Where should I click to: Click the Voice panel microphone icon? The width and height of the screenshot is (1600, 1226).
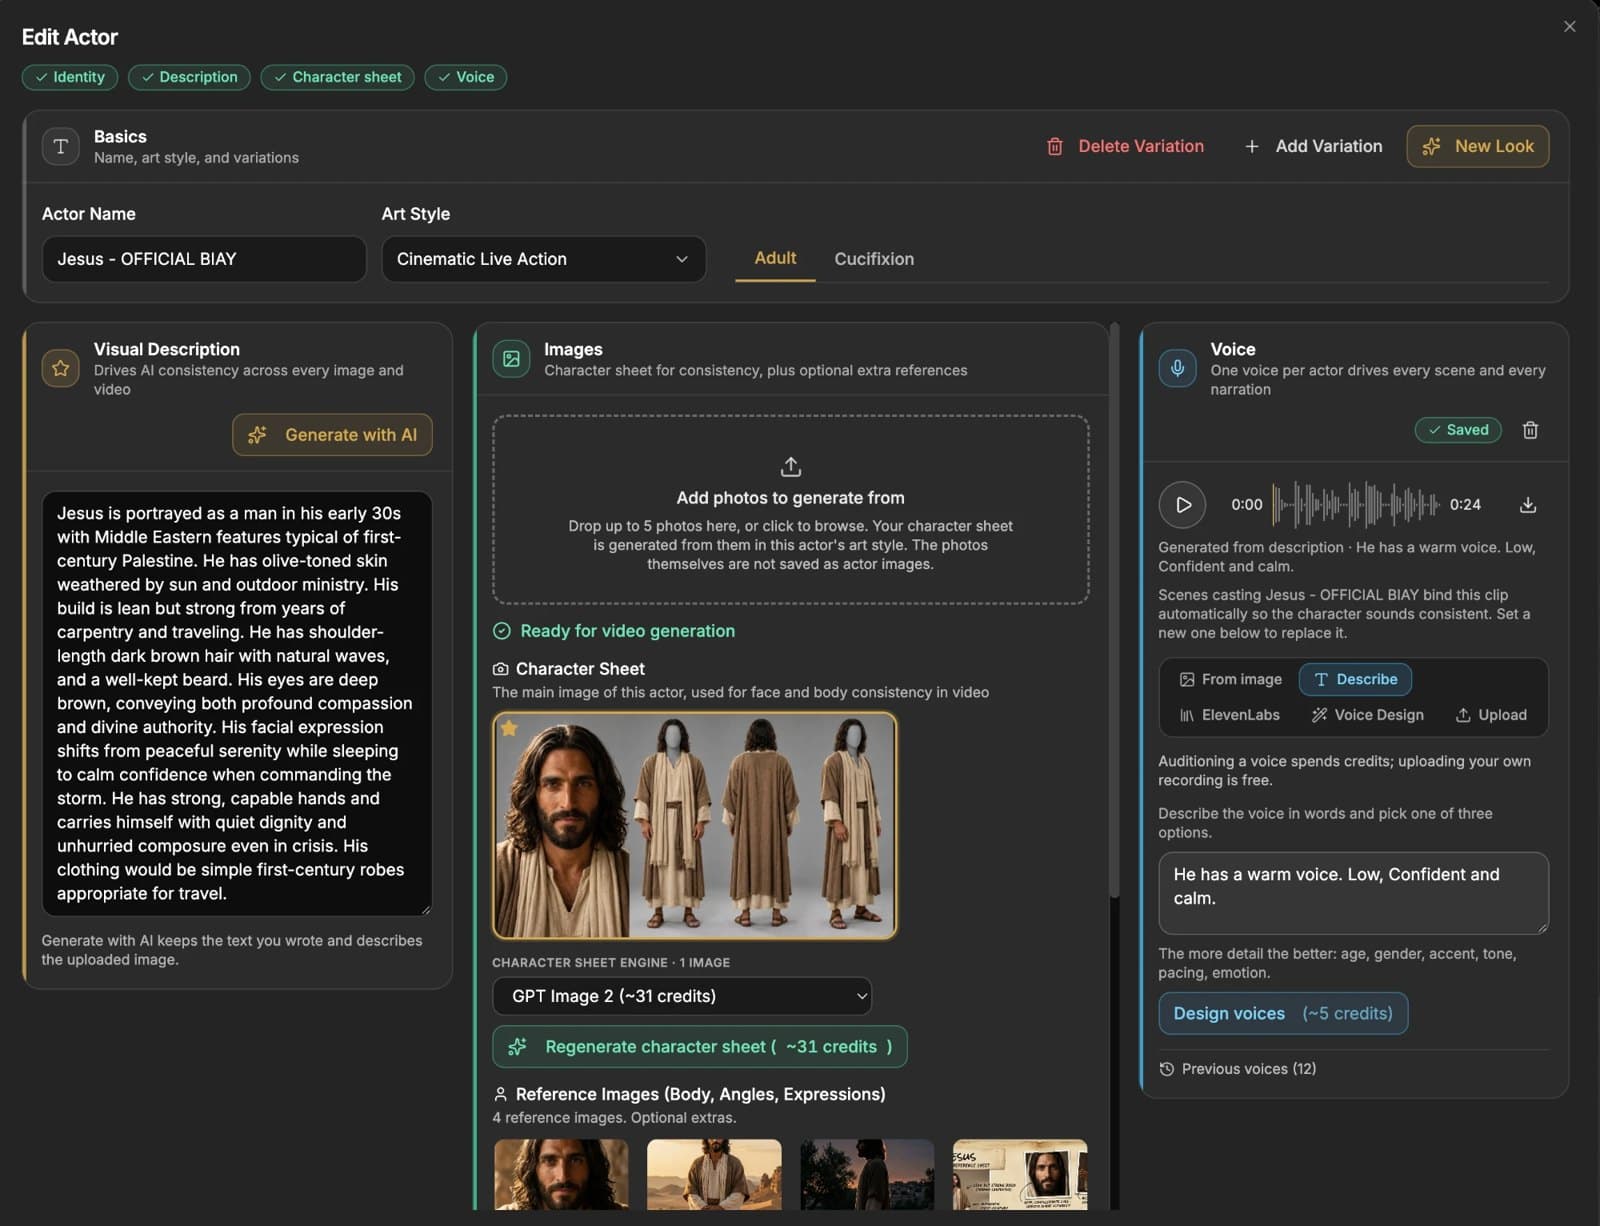point(1177,368)
